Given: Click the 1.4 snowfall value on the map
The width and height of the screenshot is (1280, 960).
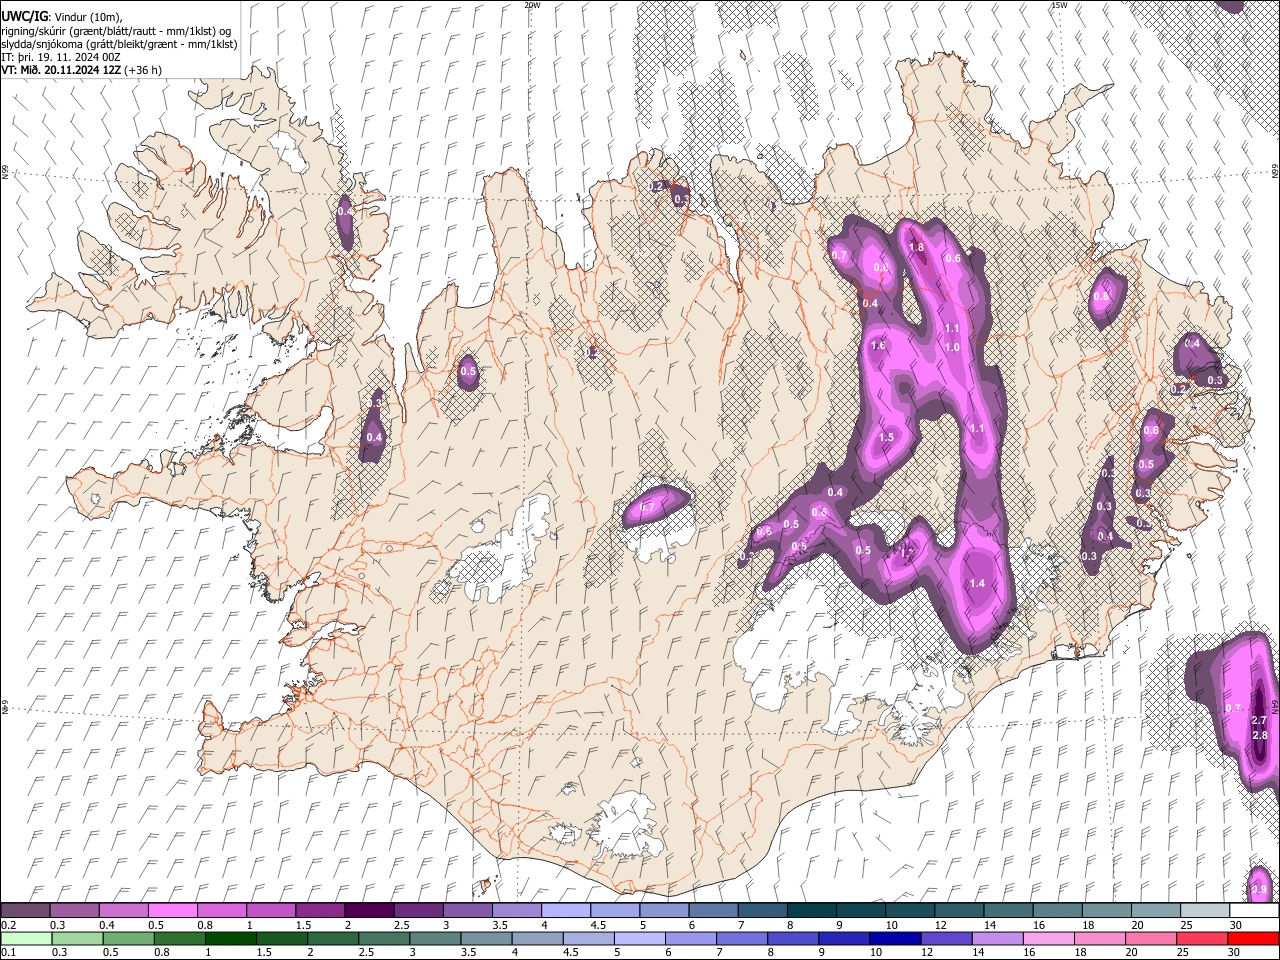Looking at the screenshot, I should (x=977, y=583).
